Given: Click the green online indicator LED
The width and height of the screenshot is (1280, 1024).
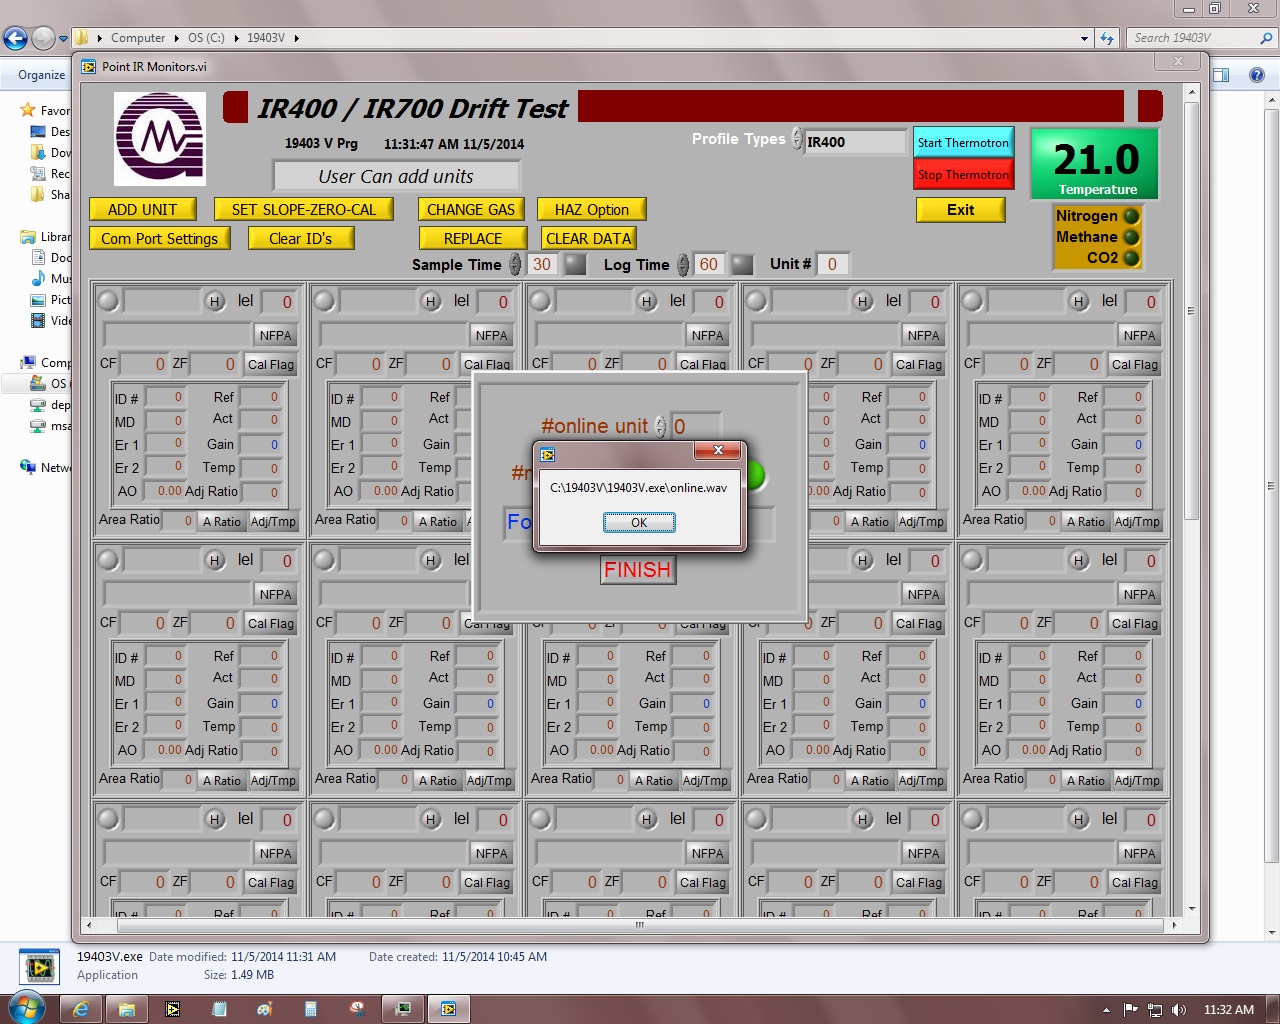Looking at the screenshot, I should [x=757, y=476].
